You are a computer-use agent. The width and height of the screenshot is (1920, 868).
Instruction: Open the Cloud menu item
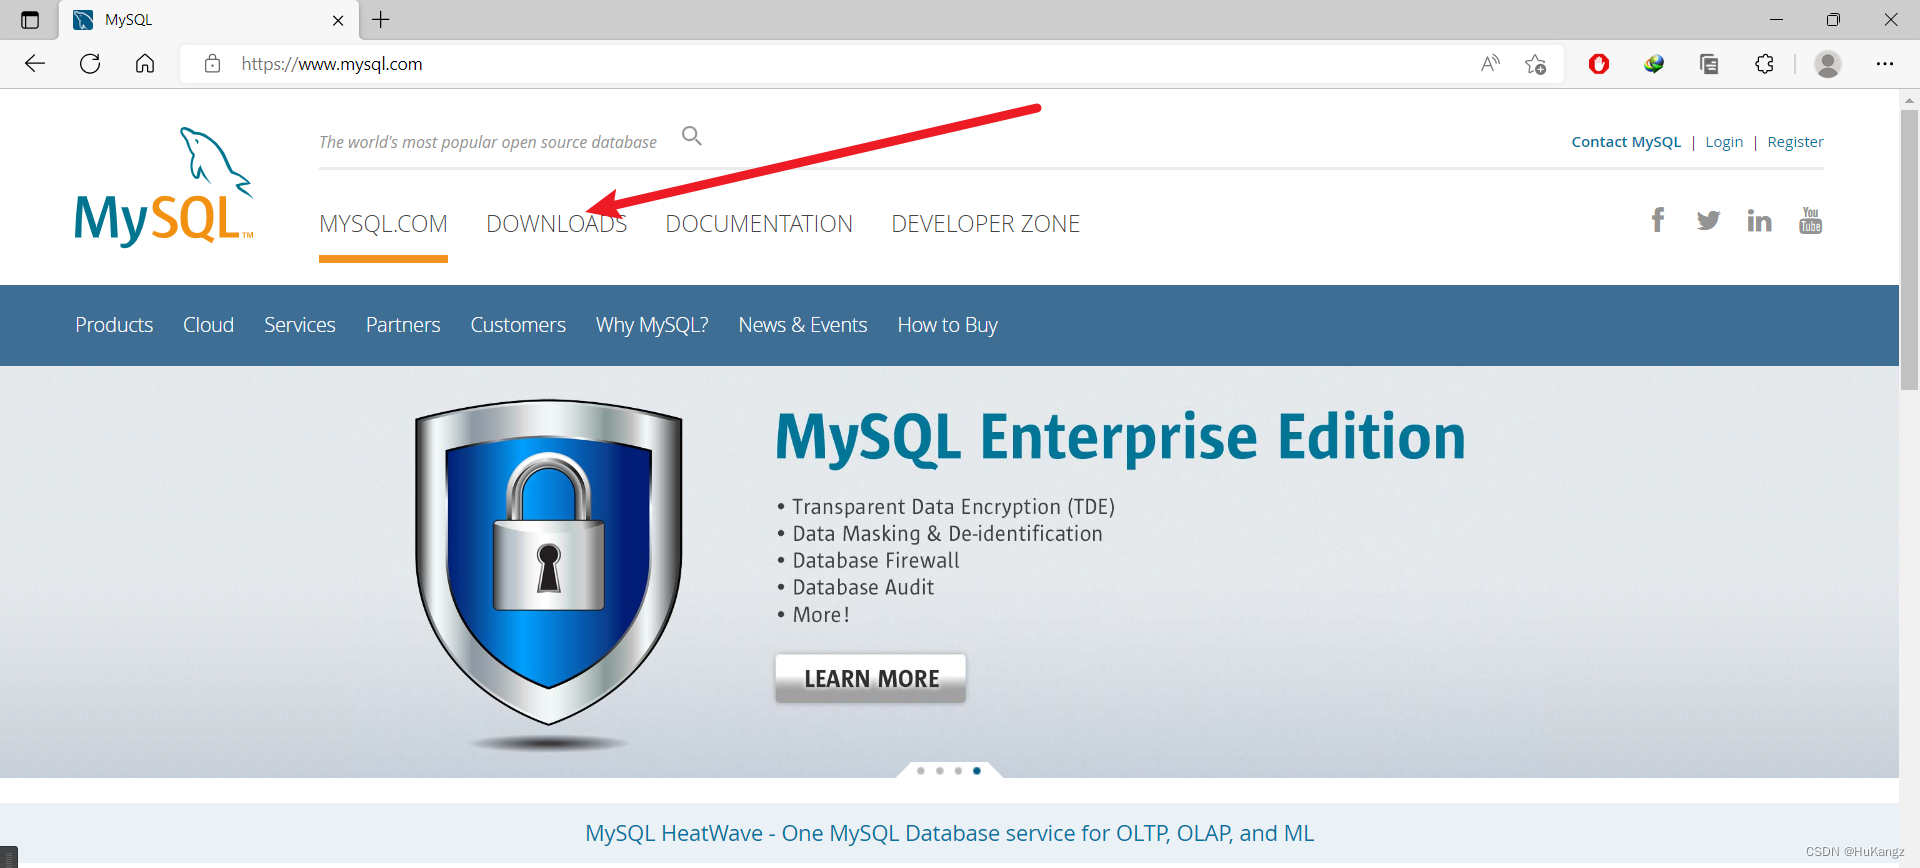208,325
